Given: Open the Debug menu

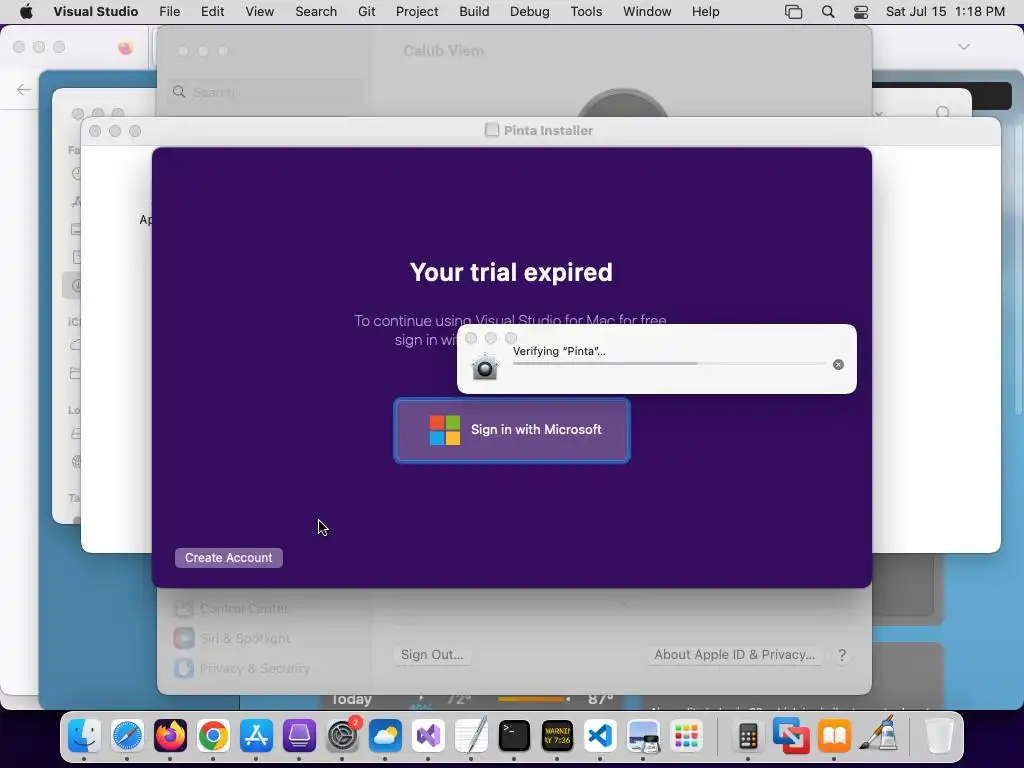Looking at the screenshot, I should (x=530, y=12).
